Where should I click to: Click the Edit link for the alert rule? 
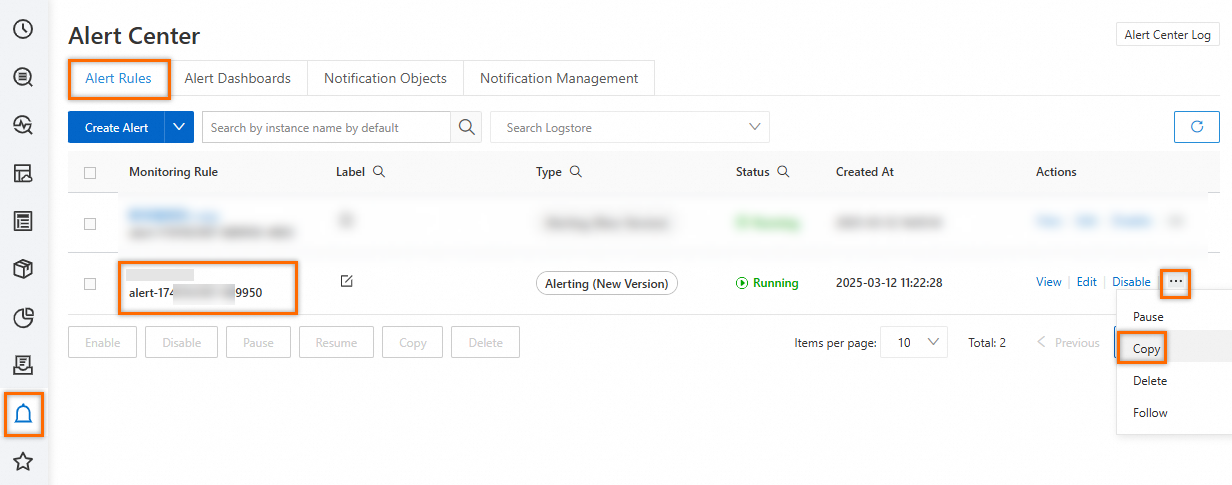1087,282
